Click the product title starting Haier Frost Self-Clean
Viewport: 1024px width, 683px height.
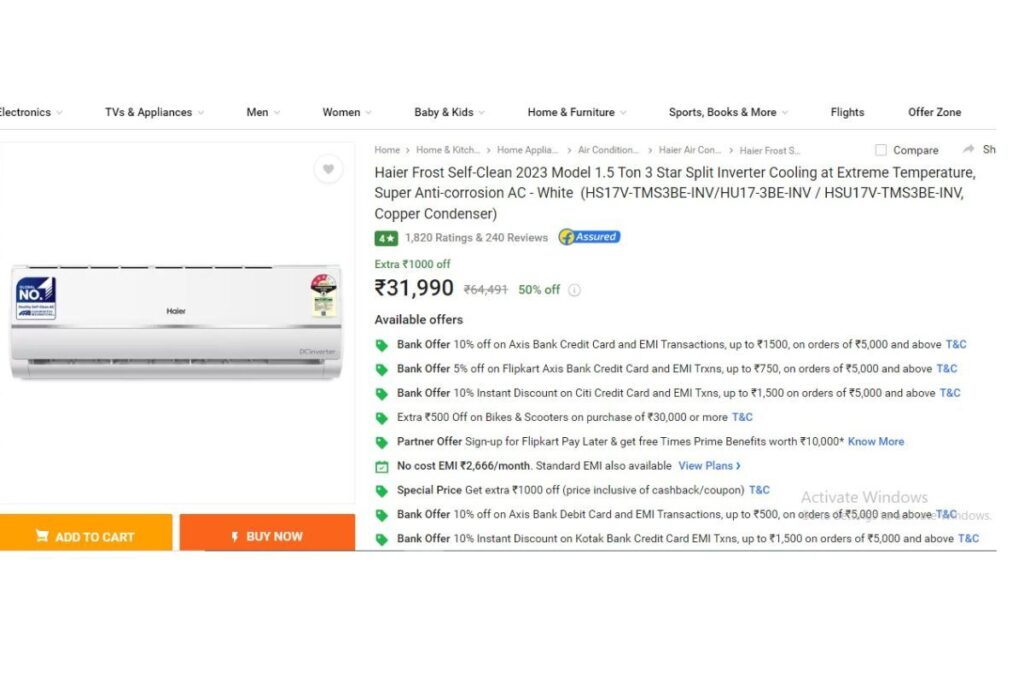coord(675,193)
